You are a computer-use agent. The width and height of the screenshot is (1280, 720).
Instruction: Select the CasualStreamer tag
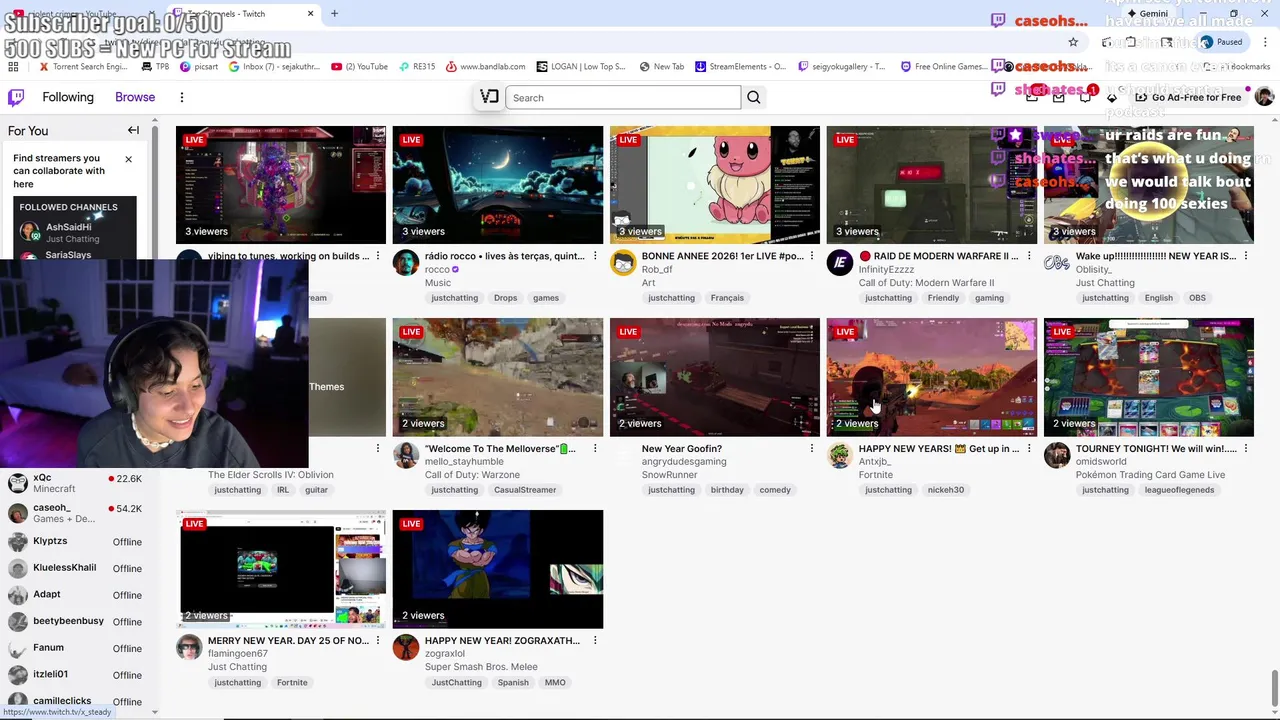[525, 490]
